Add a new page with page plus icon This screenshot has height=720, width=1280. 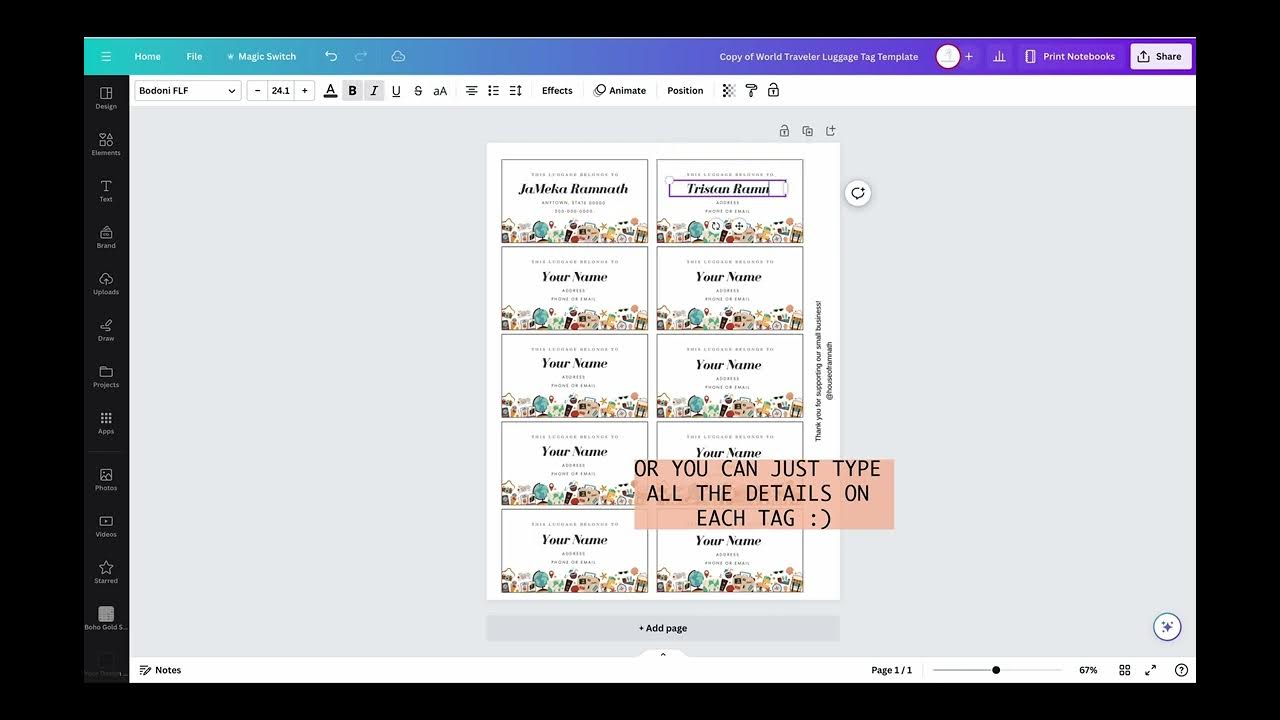coord(830,131)
